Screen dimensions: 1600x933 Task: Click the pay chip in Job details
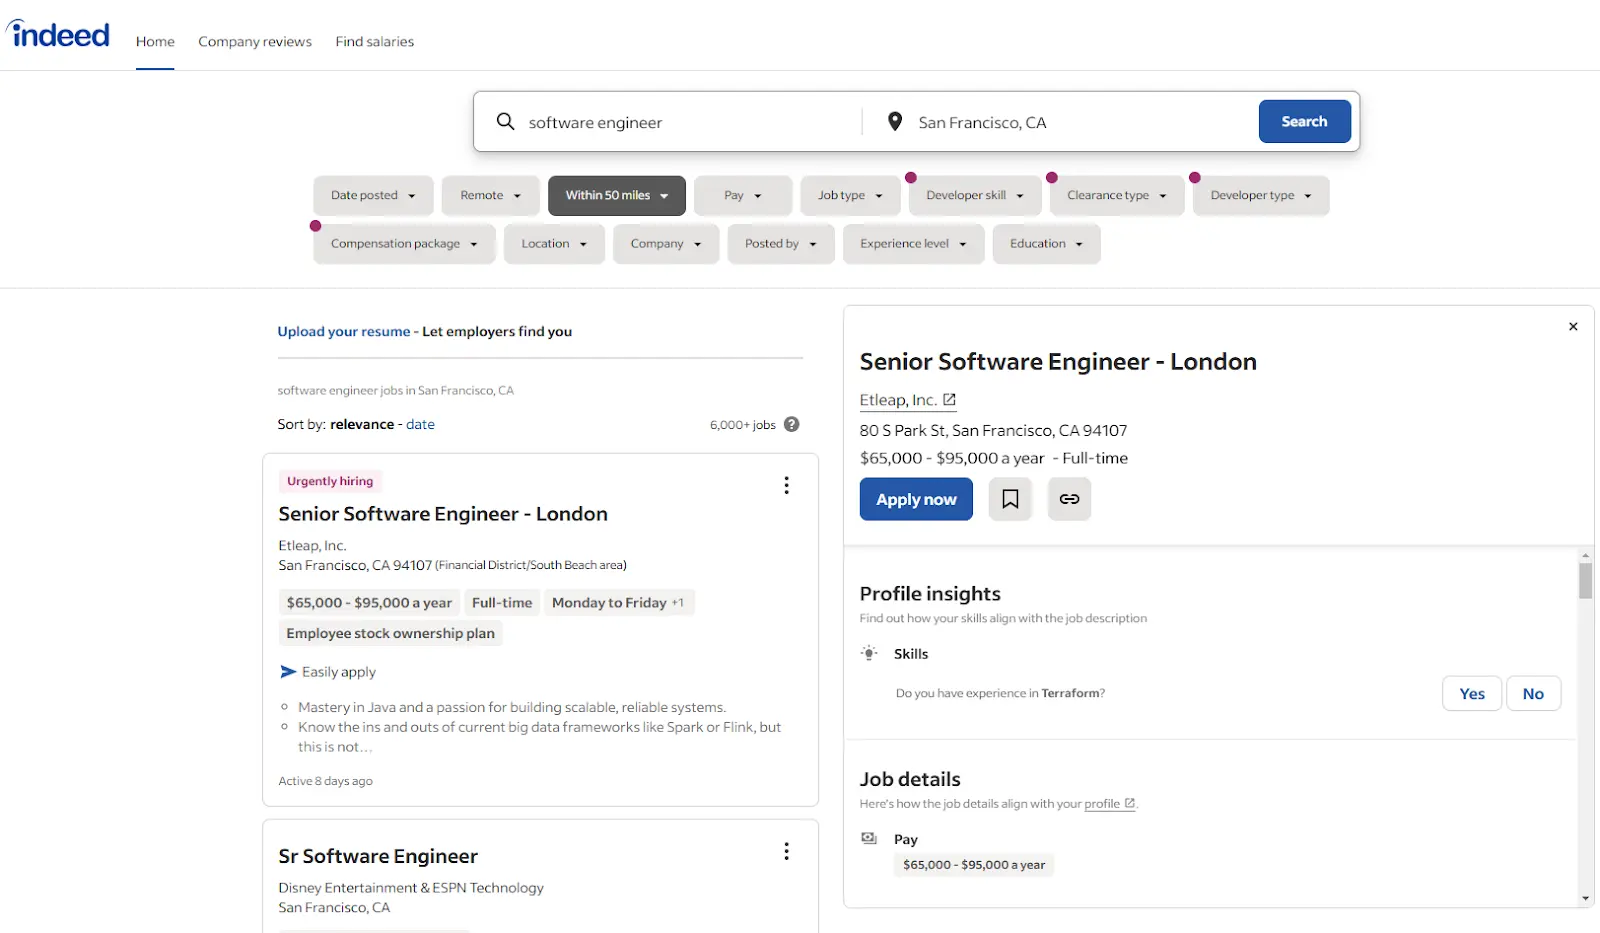[974, 865]
